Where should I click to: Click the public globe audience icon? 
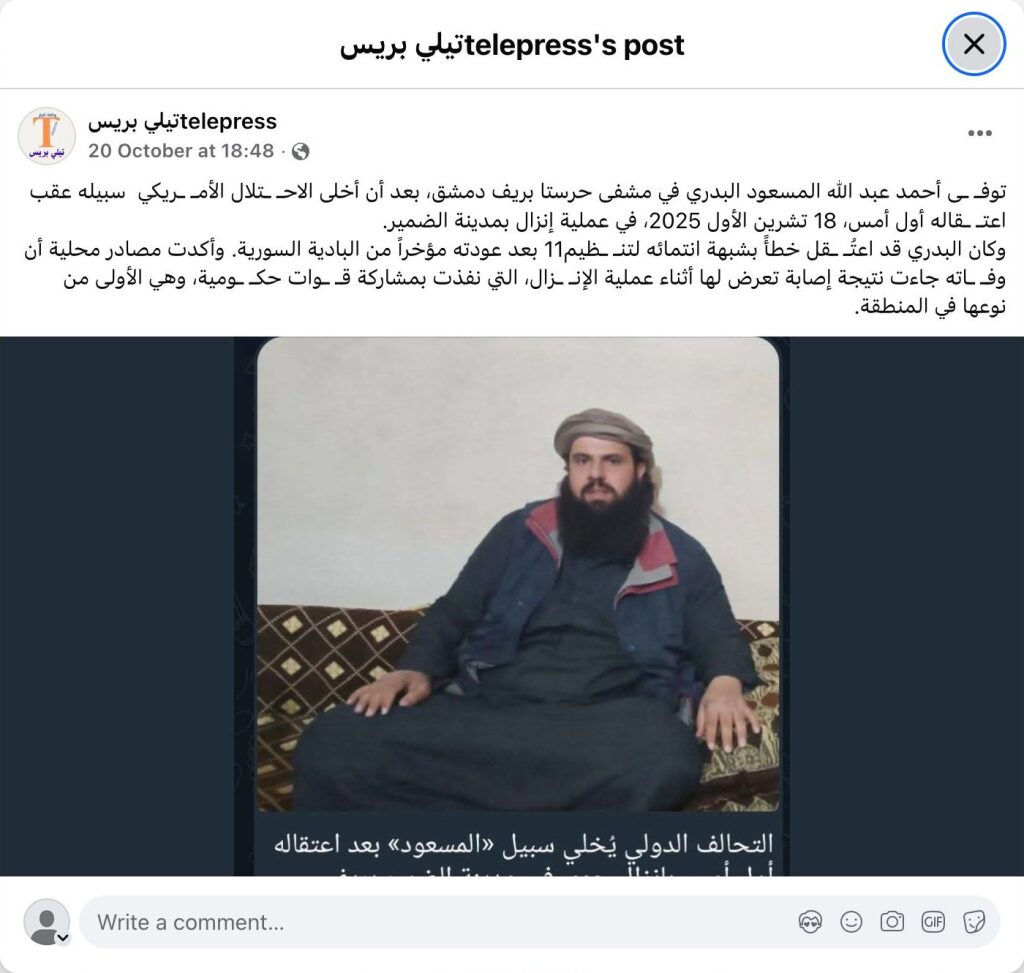coord(300,152)
